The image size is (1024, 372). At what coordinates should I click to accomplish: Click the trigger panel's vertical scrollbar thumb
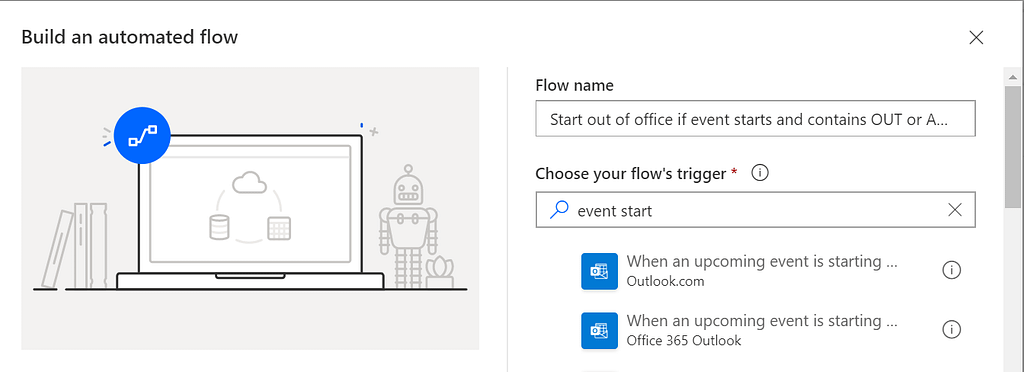point(1013,147)
